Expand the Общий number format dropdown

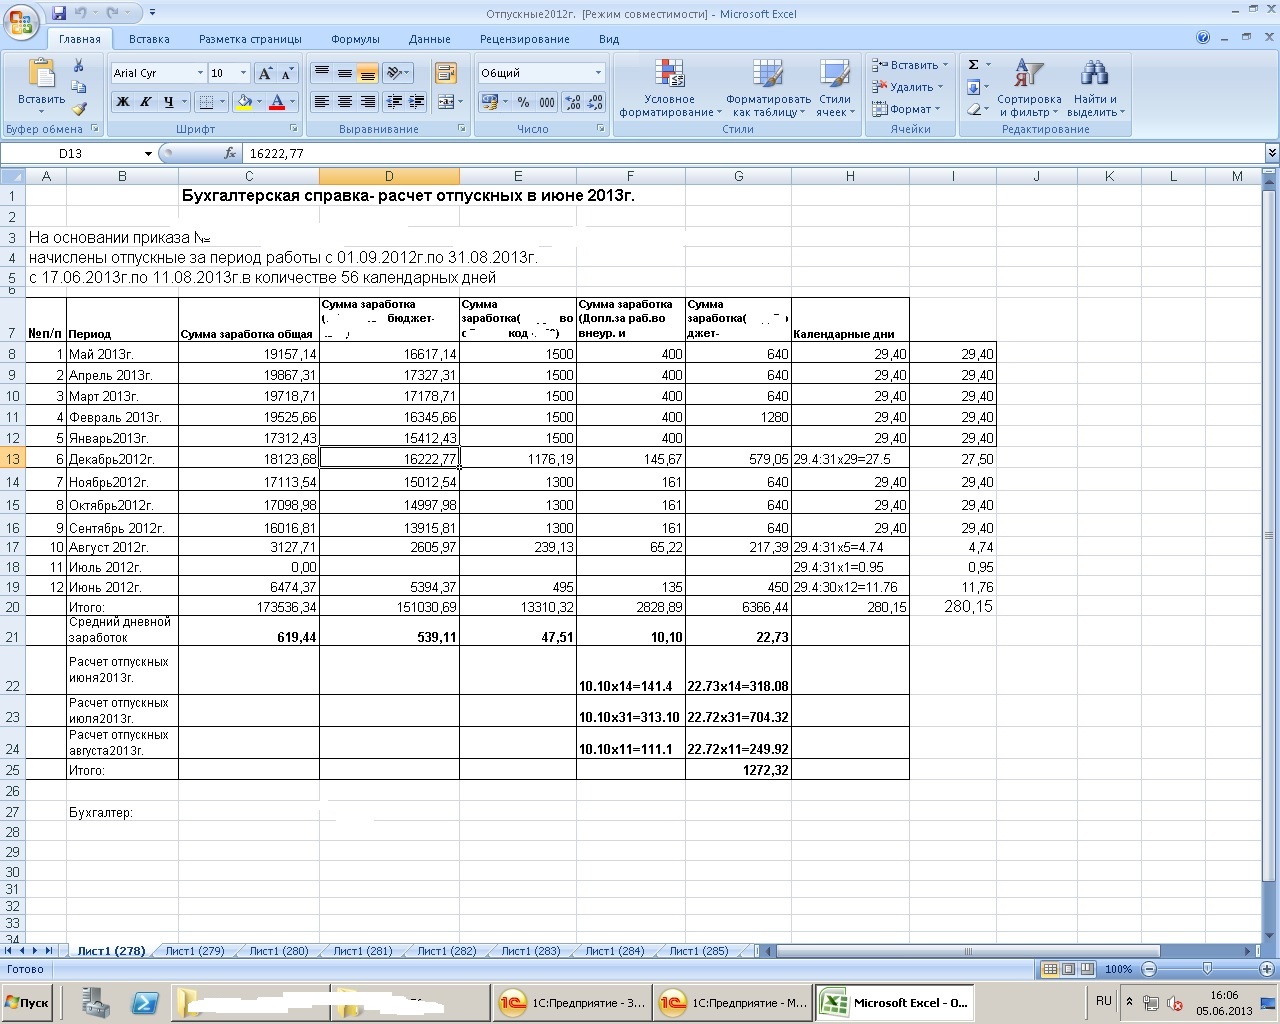pos(598,73)
